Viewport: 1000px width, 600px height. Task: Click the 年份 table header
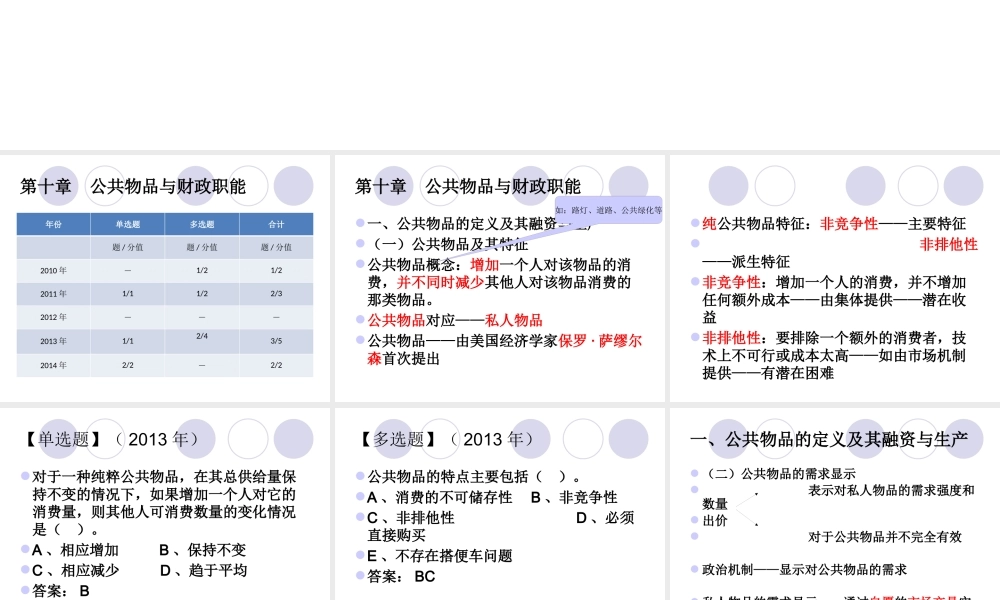click(x=54, y=224)
